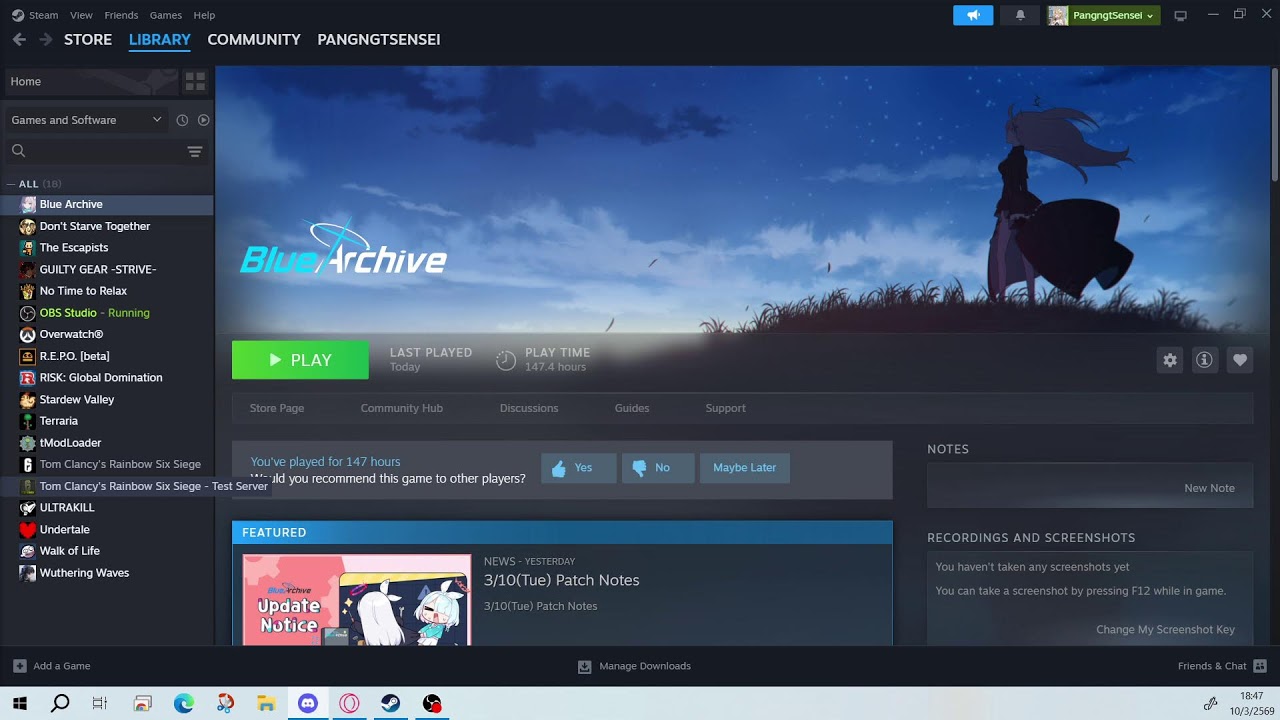Screen dimensions: 1280x720
Task: Add Blue Archive to favorites heart
Action: coord(1240,360)
